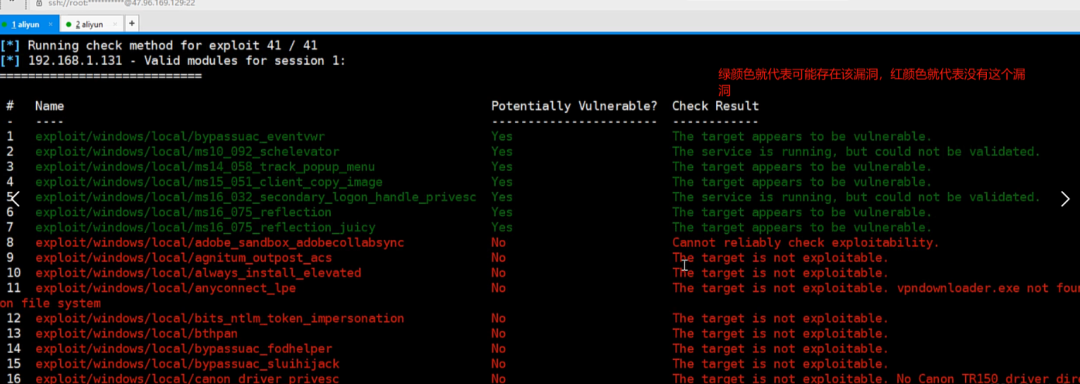Click the check result for ms15_051_client_copy_image
This screenshot has height=384, width=1080.
802,182
